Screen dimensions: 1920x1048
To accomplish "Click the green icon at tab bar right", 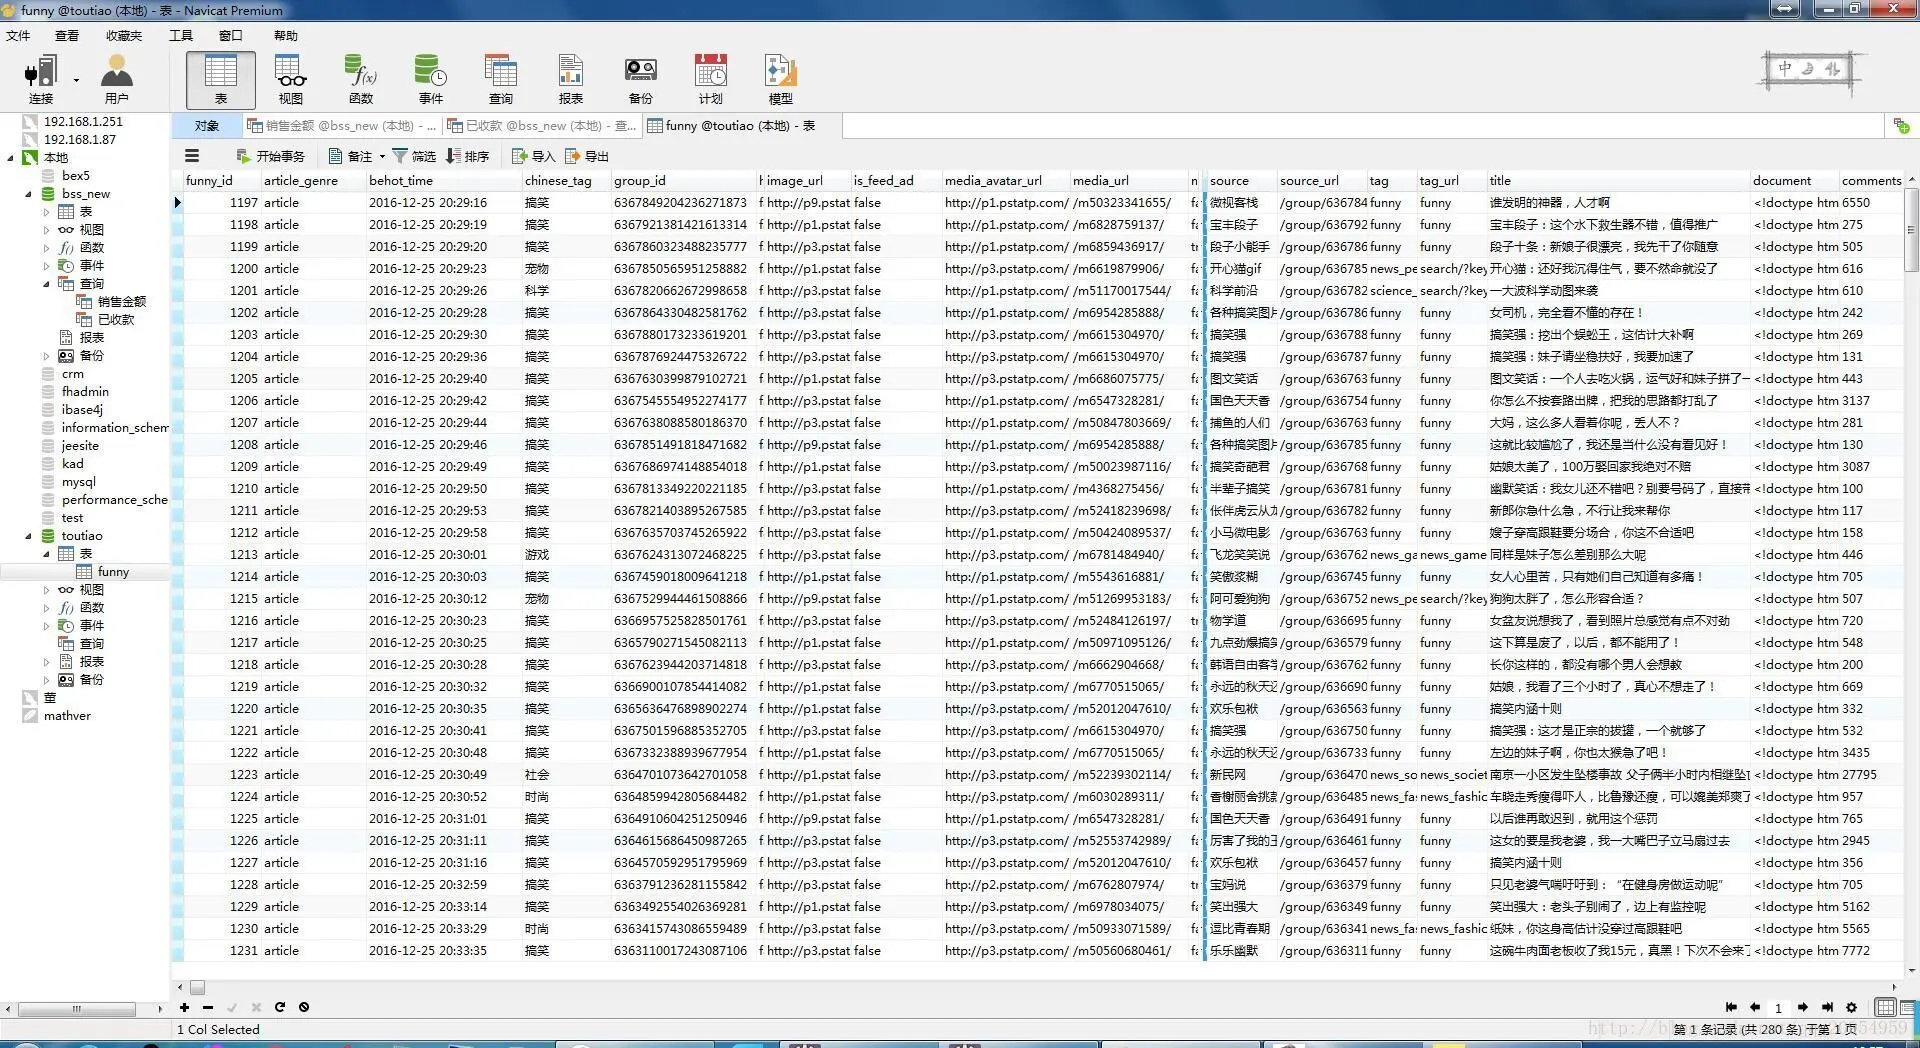I will tap(1901, 126).
